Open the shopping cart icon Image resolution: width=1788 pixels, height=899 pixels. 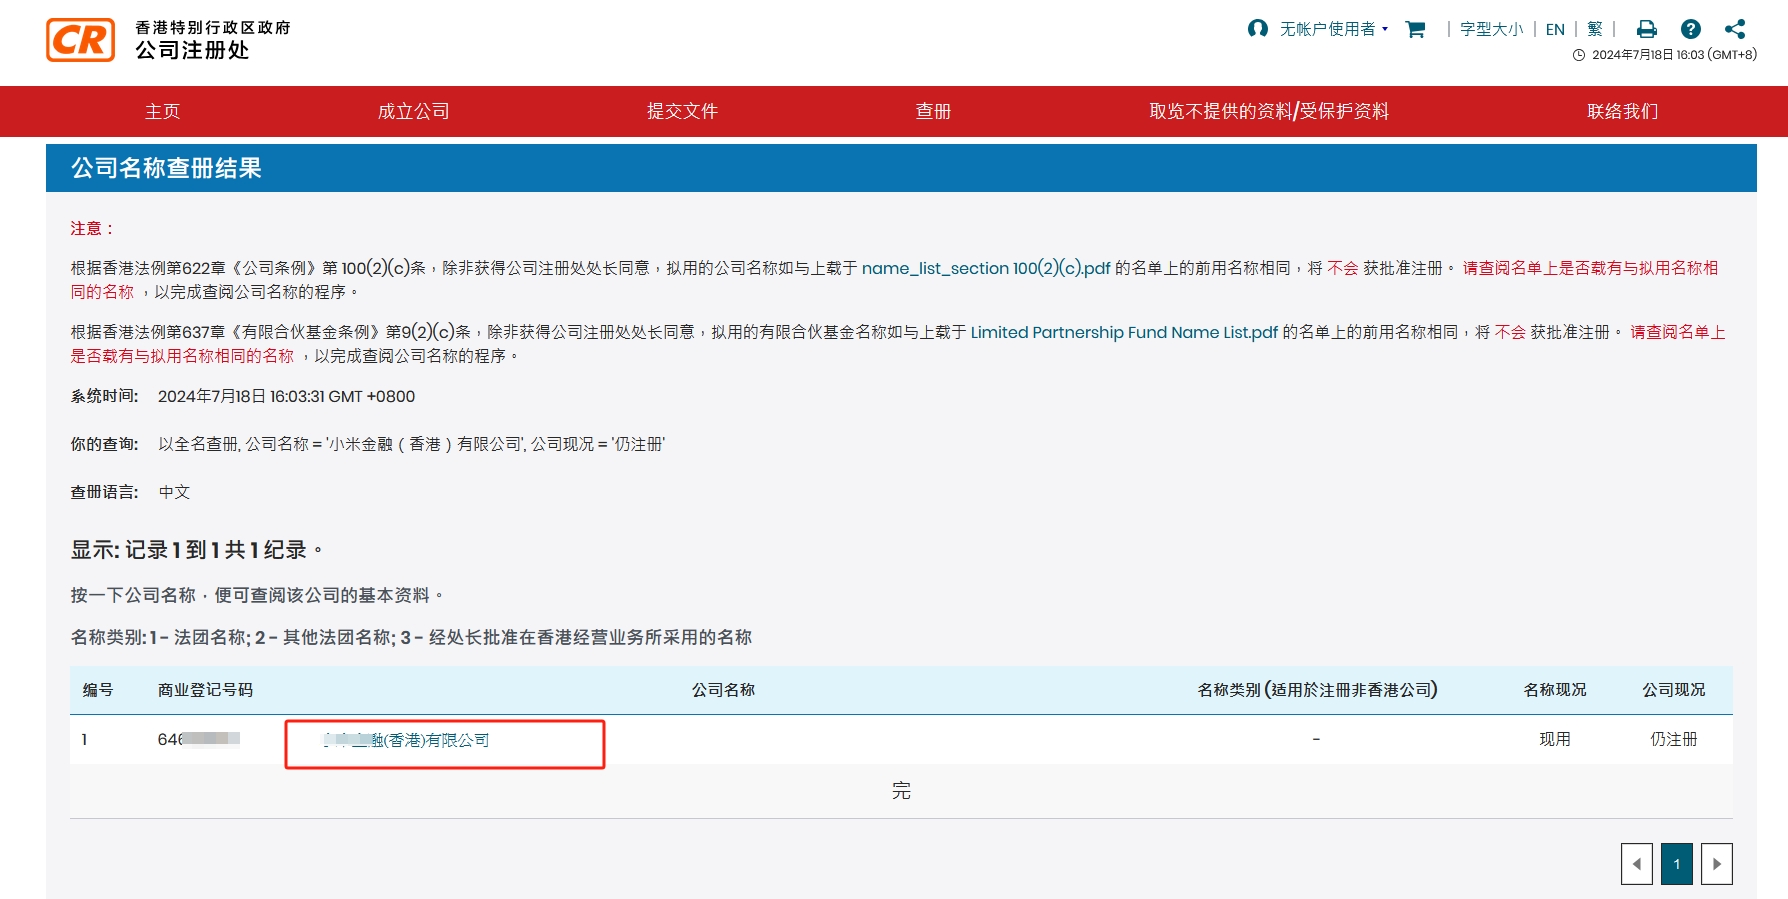[x=1415, y=29]
